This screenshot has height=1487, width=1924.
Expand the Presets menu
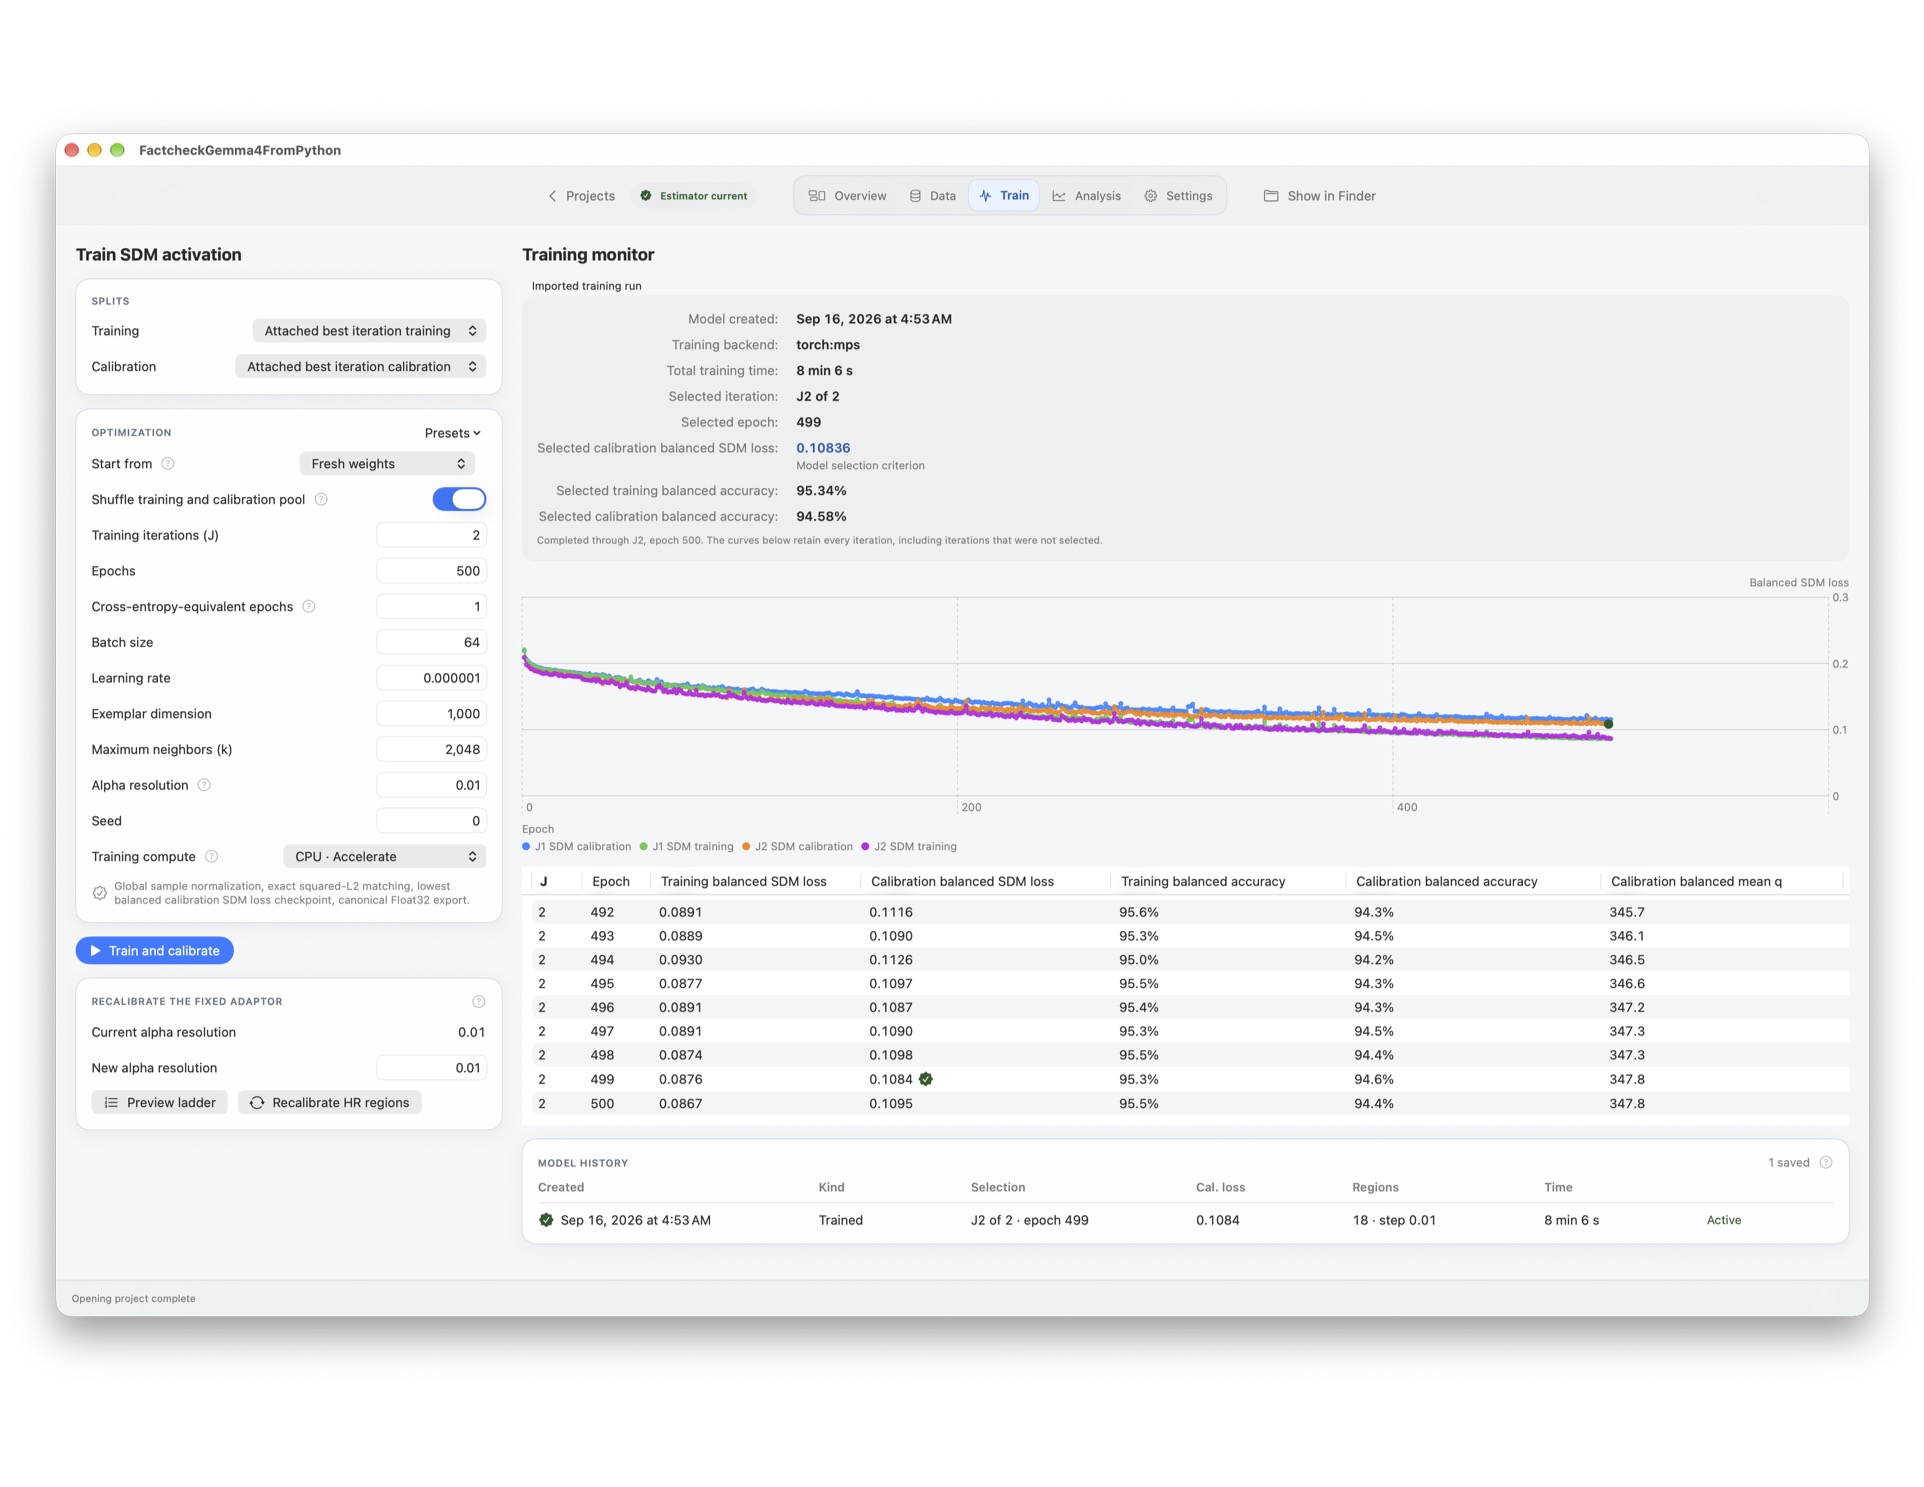pyautogui.click(x=452, y=433)
